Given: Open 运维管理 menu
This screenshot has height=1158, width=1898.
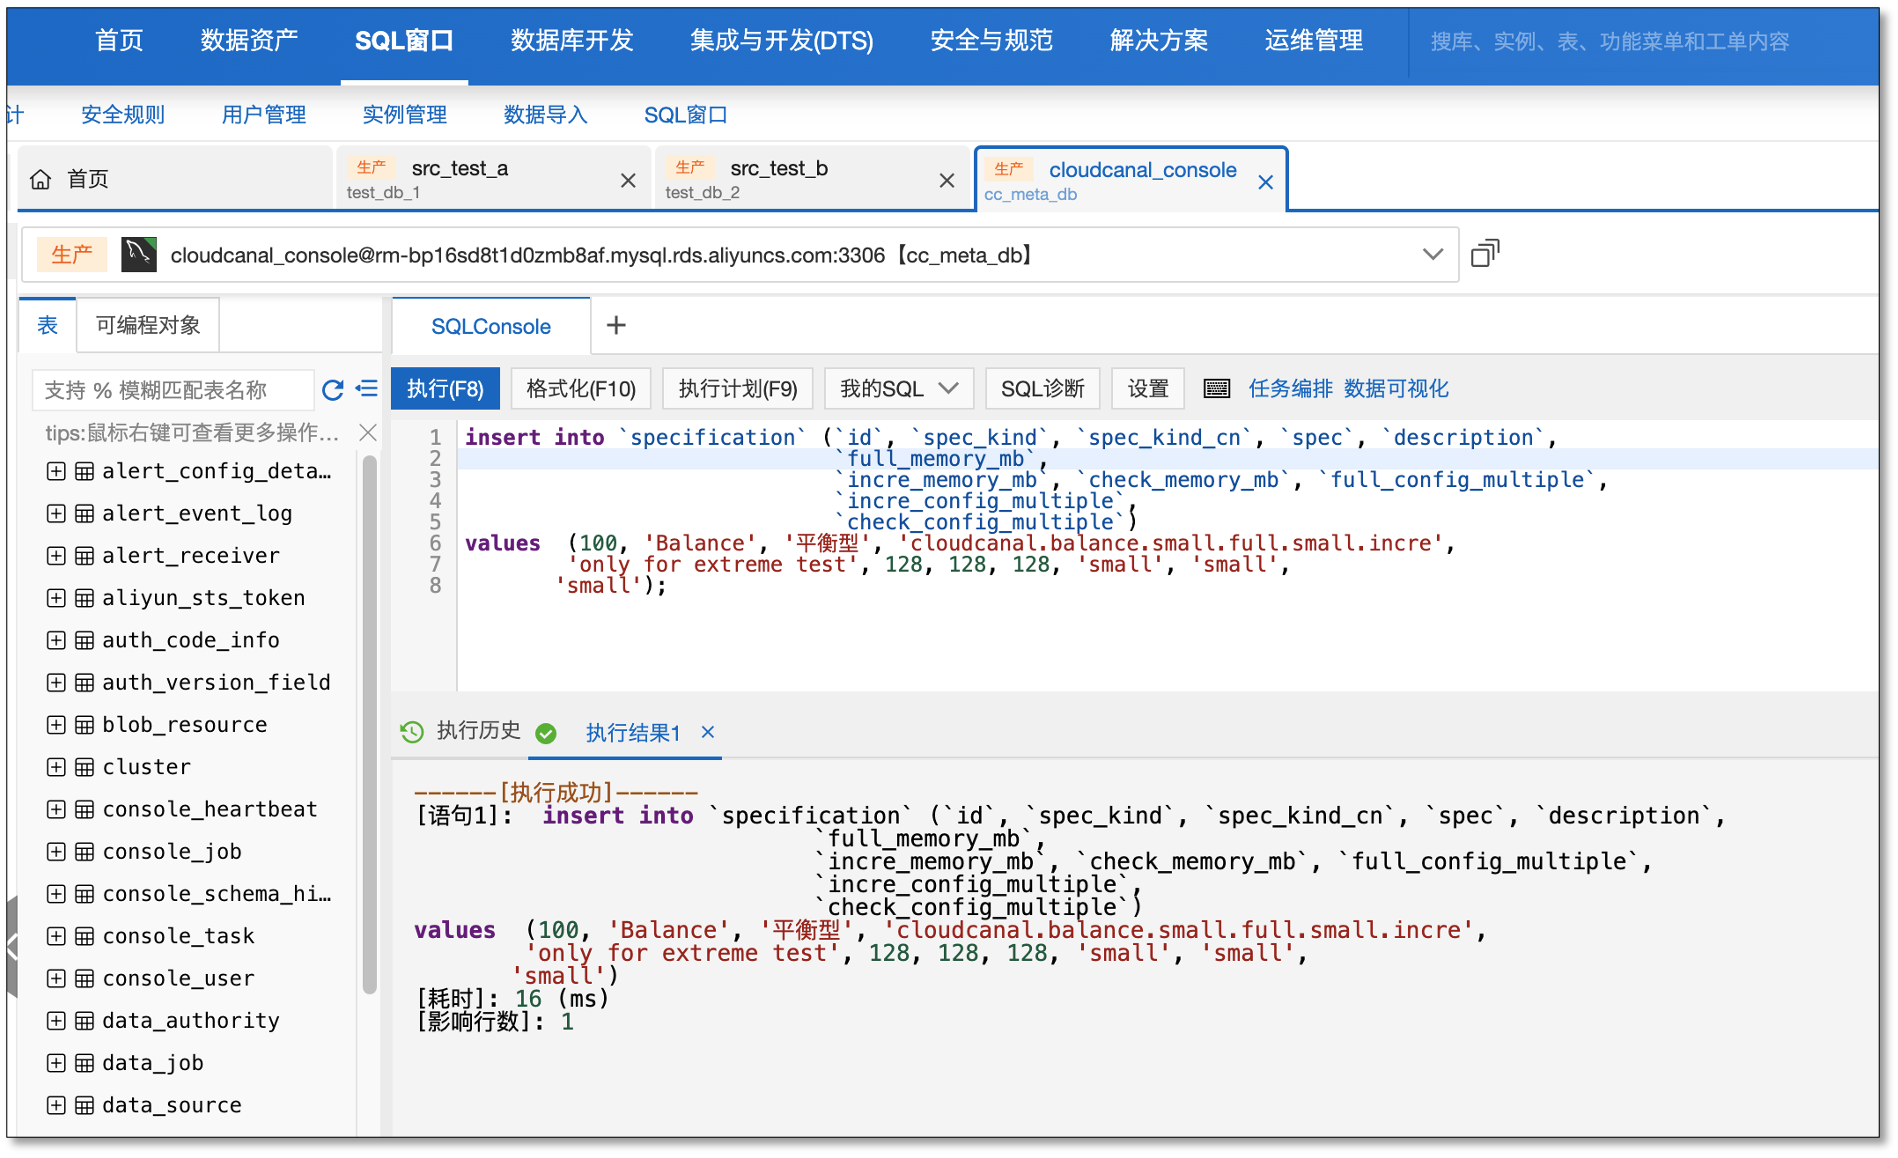Looking at the screenshot, I should (1313, 40).
